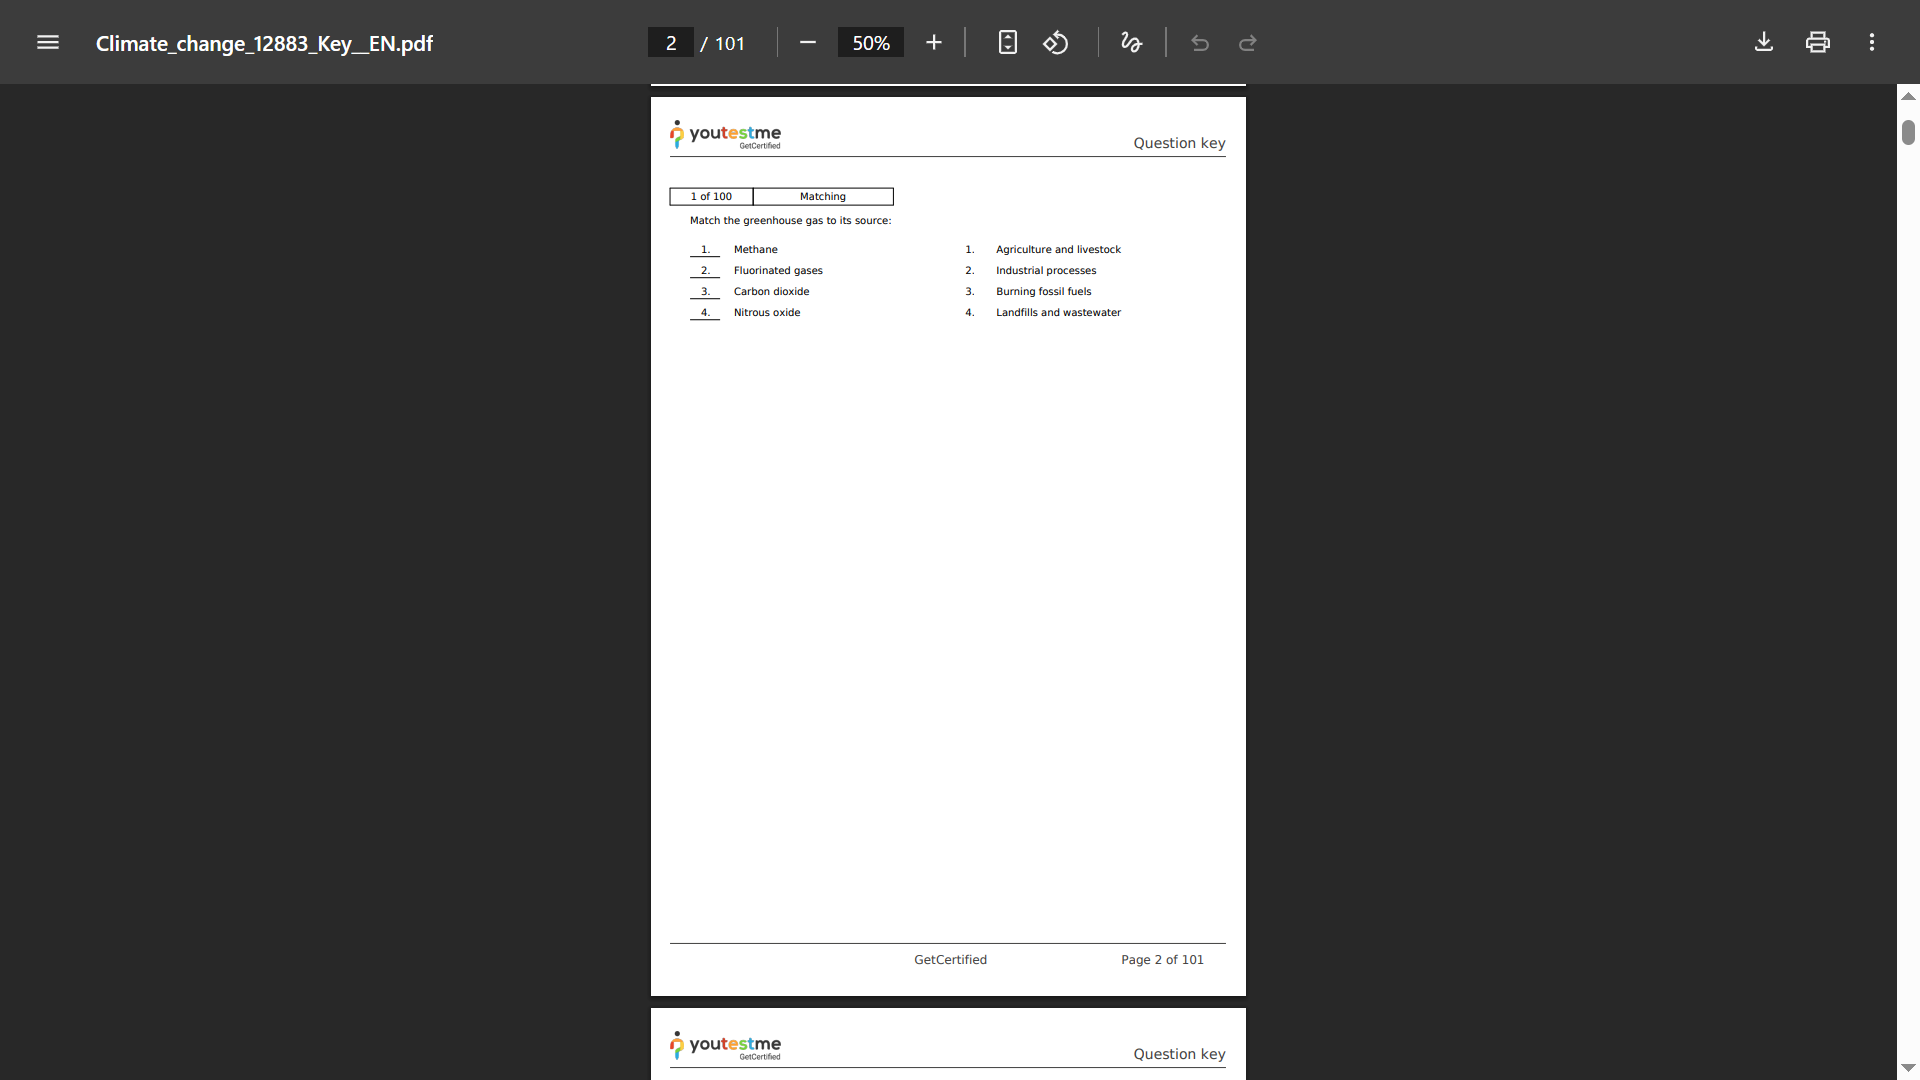Click the undo arrow icon

pos(1200,43)
